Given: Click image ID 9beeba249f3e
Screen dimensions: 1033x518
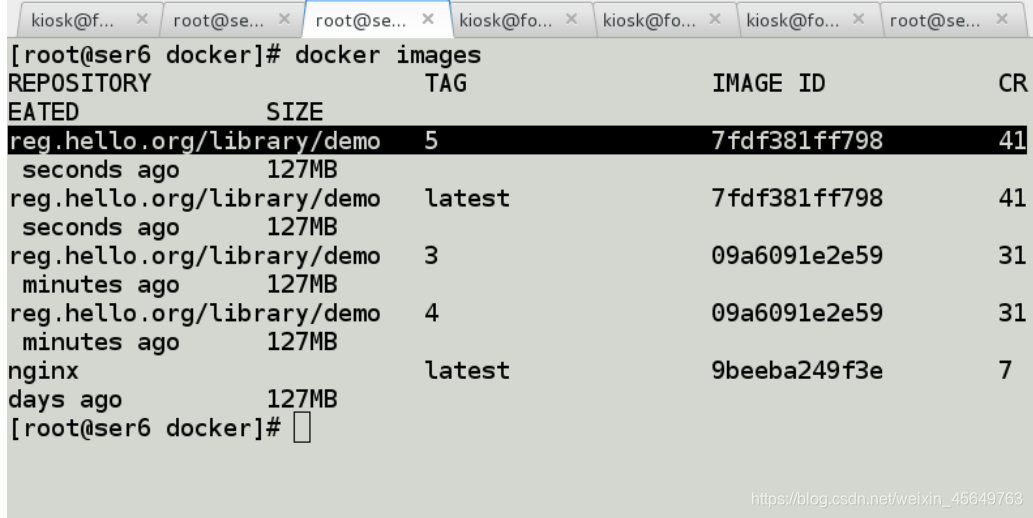Looking at the screenshot, I should [797, 370].
